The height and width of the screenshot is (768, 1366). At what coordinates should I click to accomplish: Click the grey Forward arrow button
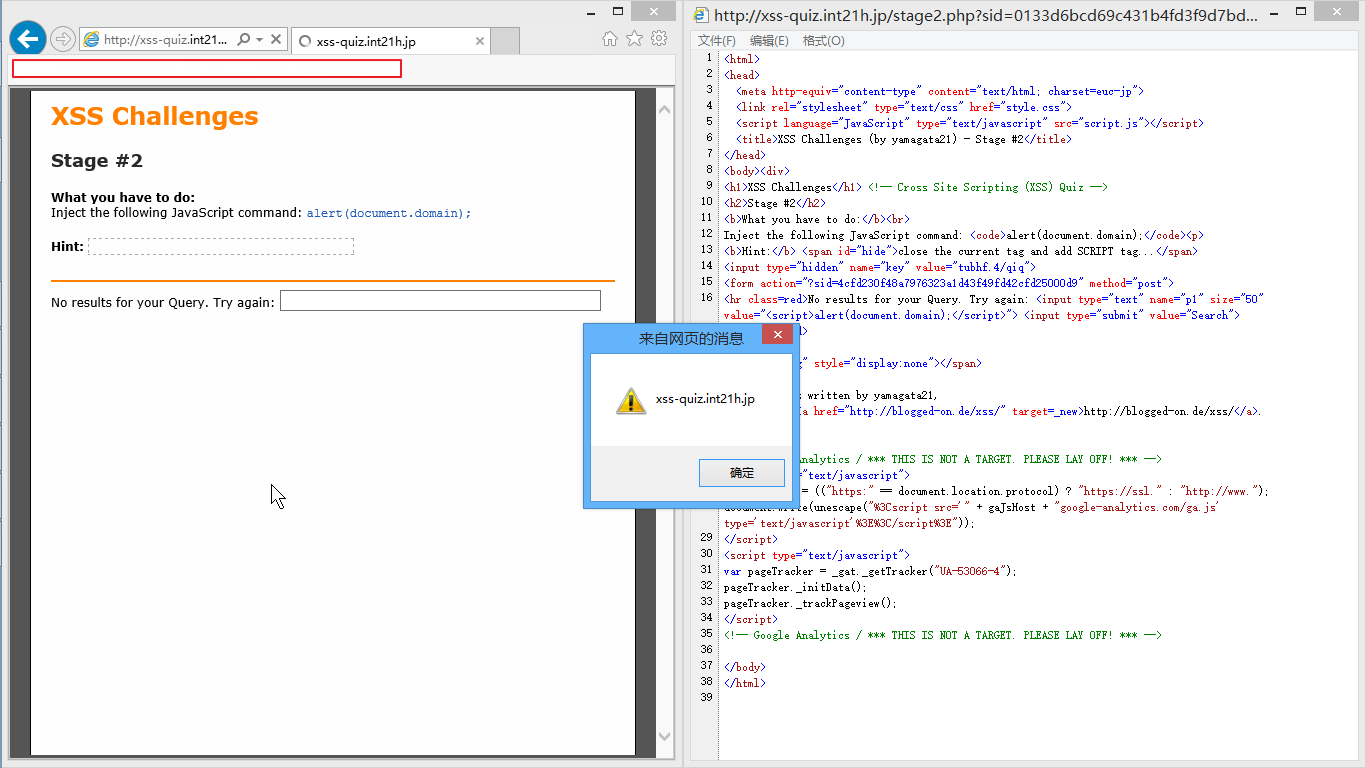pos(63,39)
